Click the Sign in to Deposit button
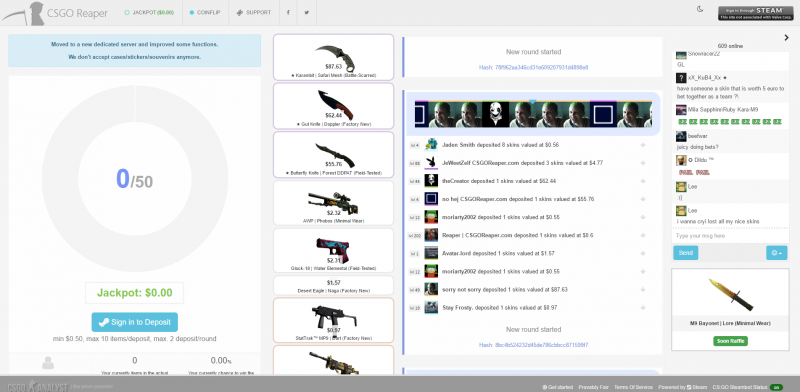Viewport: 800px width, 392px height. pyautogui.click(x=135, y=322)
